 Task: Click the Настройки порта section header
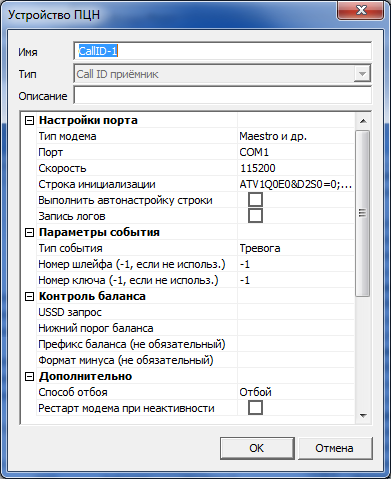[x=88, y=120]
